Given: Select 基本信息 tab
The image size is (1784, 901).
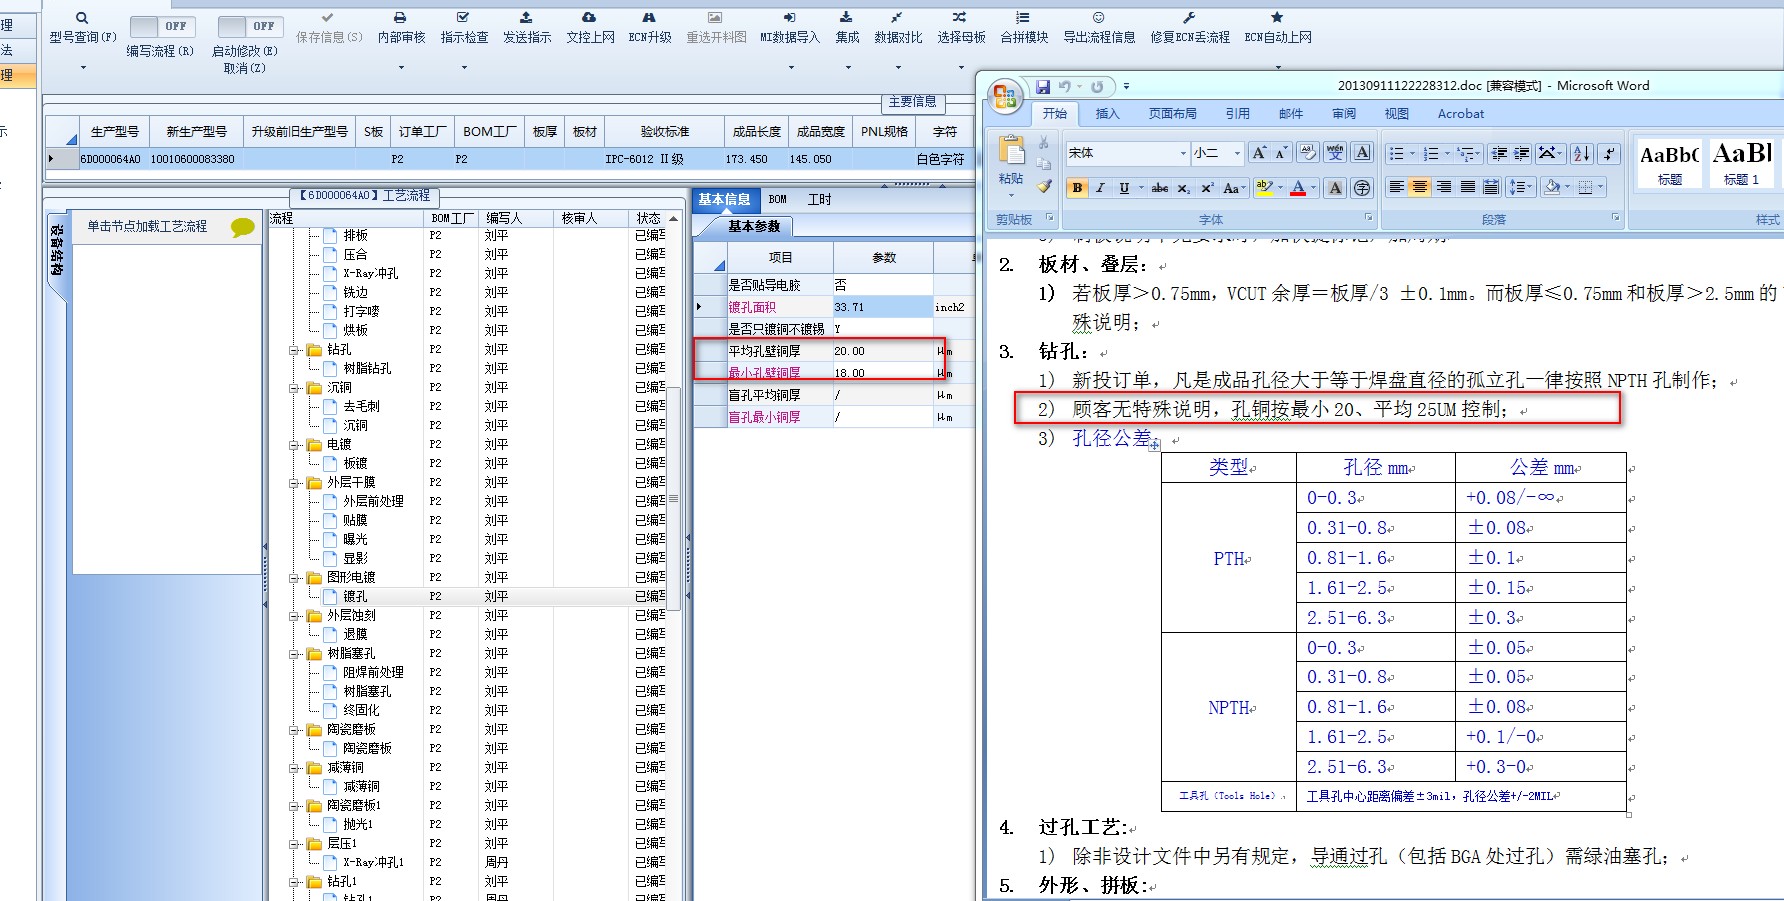Looking at the screenshot, I should 725,200.
